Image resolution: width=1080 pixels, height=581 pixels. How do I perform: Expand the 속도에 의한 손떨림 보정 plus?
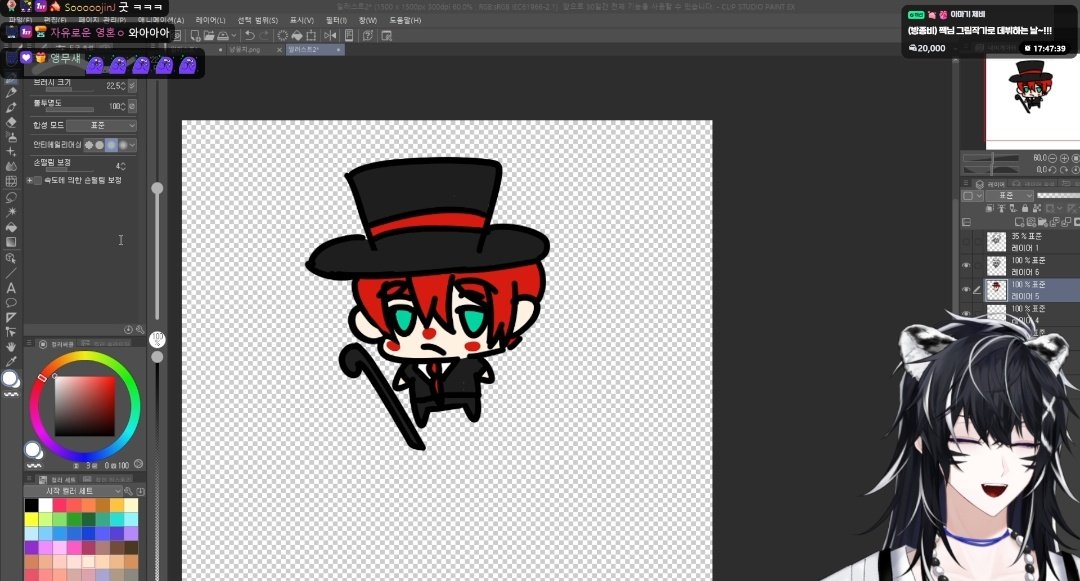tap(29, 180)
